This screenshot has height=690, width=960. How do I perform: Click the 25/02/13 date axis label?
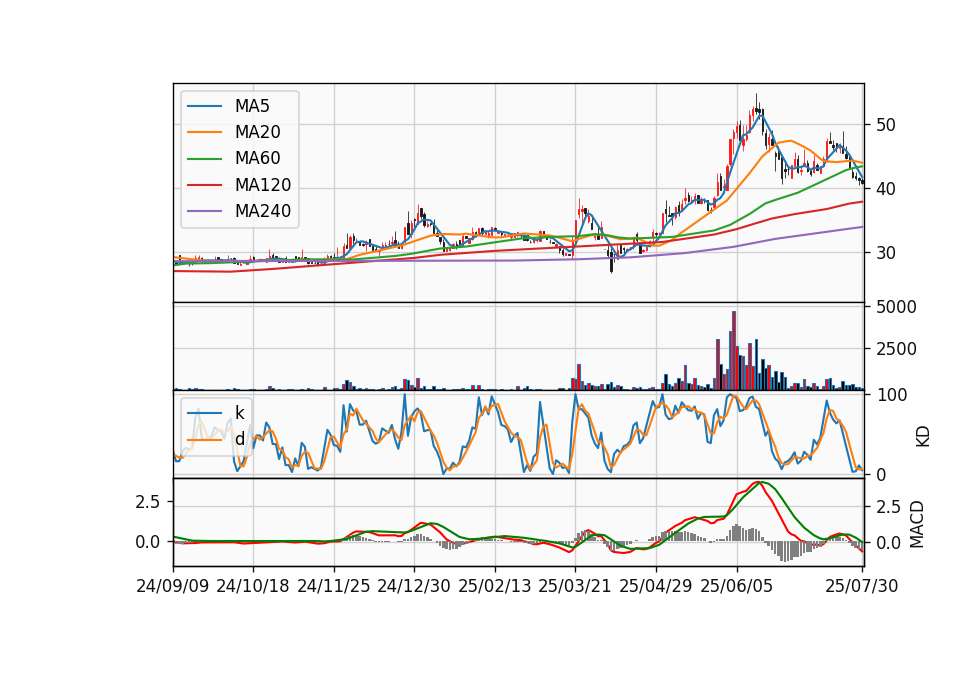coord(495,586)
